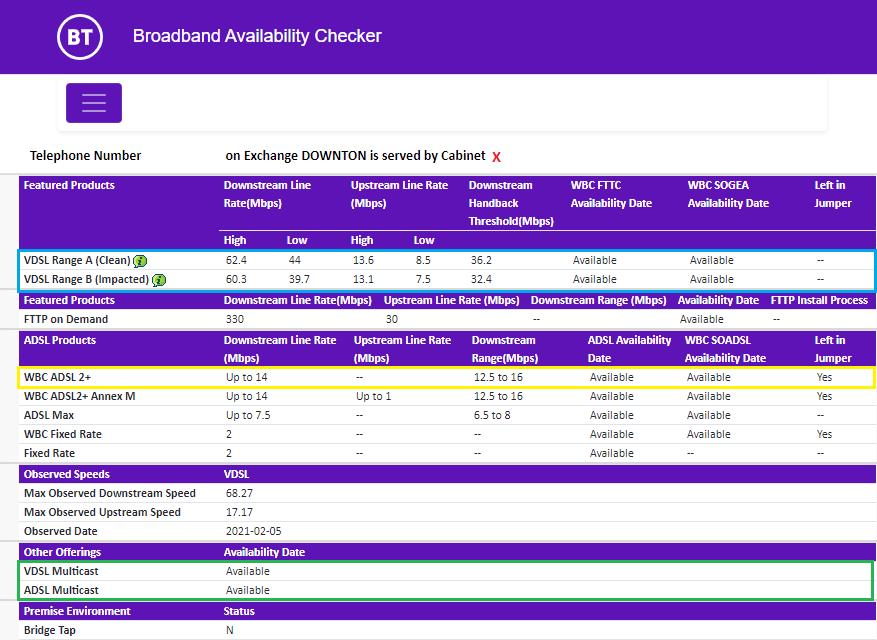Click the VDSL Multicast entry
Viewport: 877px width, 640px height.
tap(61, 571)
